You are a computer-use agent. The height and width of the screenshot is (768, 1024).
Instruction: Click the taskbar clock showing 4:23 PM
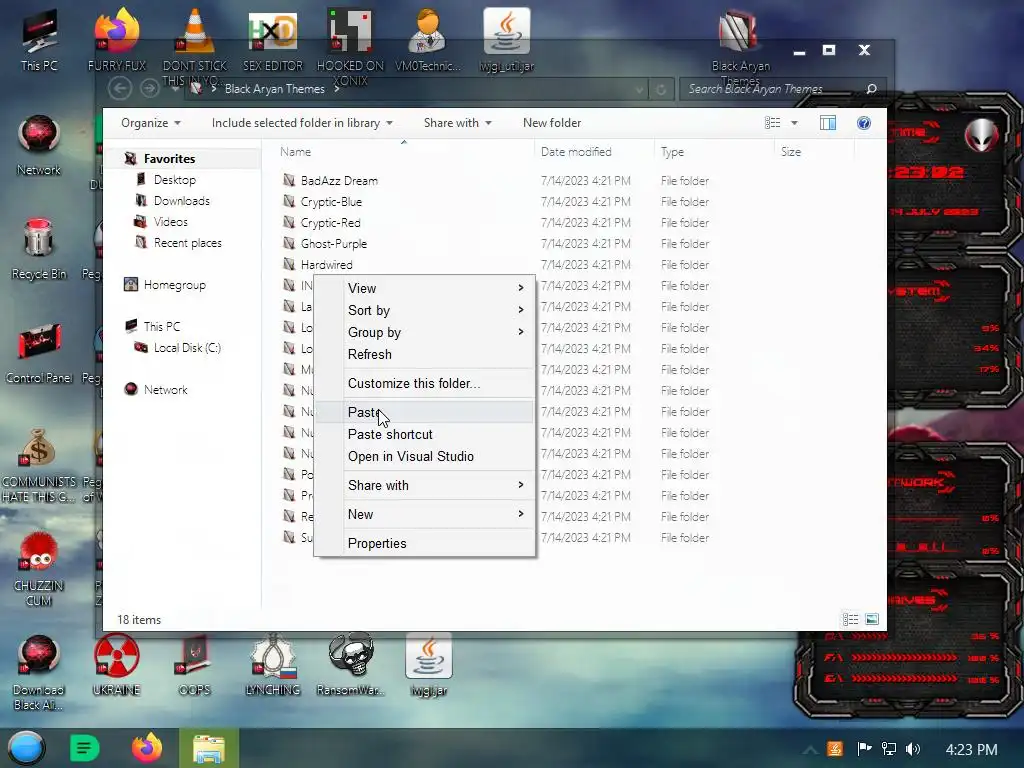coord(971,749)
